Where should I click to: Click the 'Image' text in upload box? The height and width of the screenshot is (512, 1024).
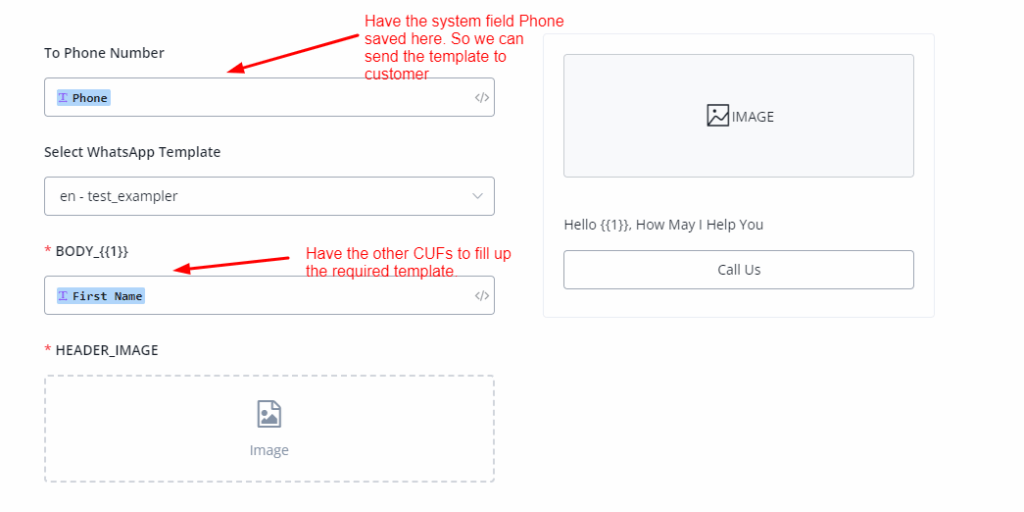pyautogui.click(x=269, y=450)
